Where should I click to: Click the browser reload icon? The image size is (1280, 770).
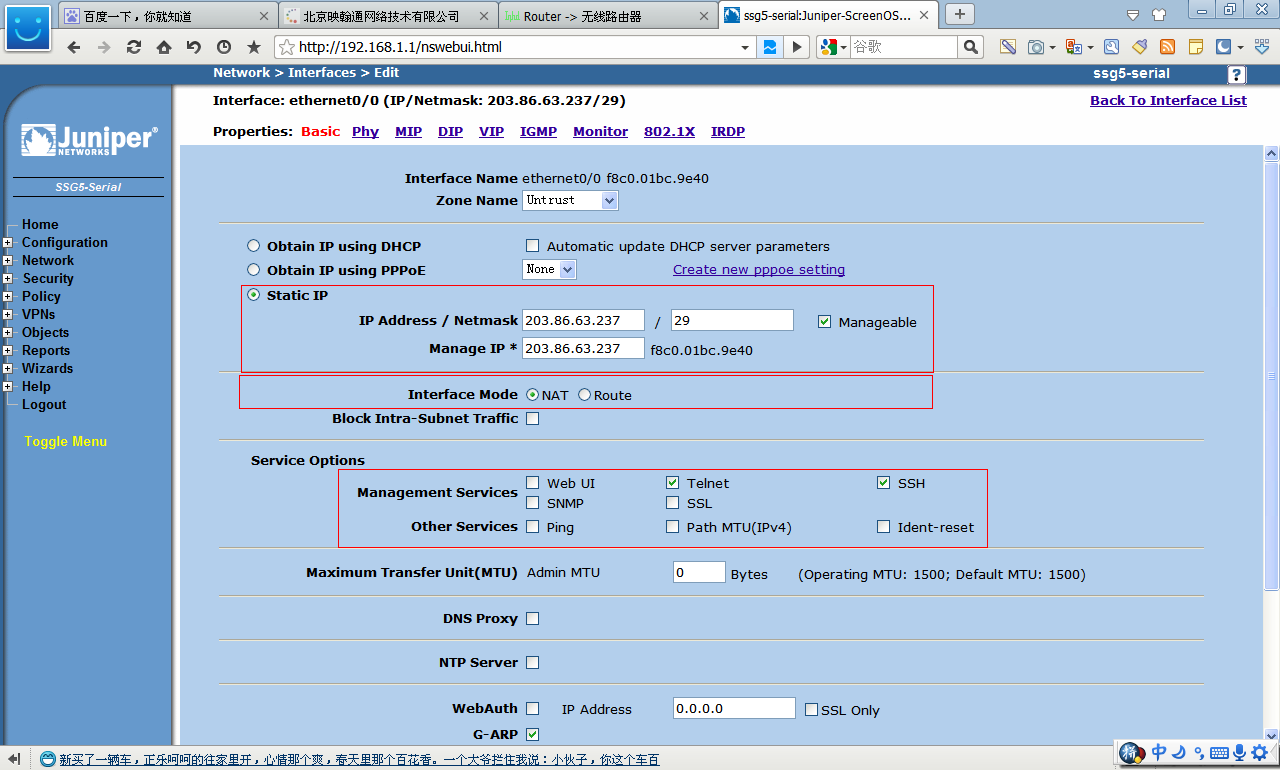[133, 47]
